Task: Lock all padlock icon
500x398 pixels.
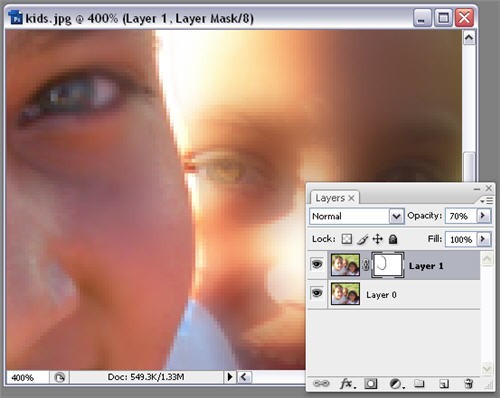Action: [x=393, y=239]
